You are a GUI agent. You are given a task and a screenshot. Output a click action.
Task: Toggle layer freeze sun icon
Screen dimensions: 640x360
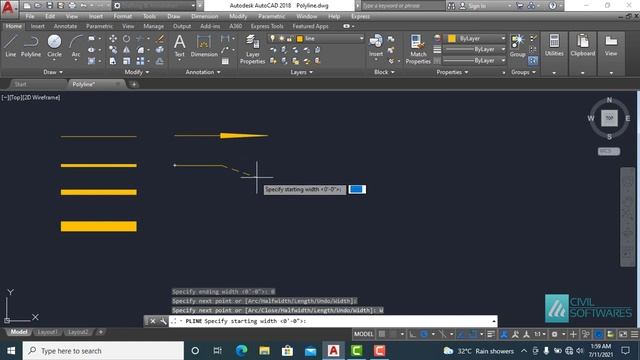pos(281,38)
